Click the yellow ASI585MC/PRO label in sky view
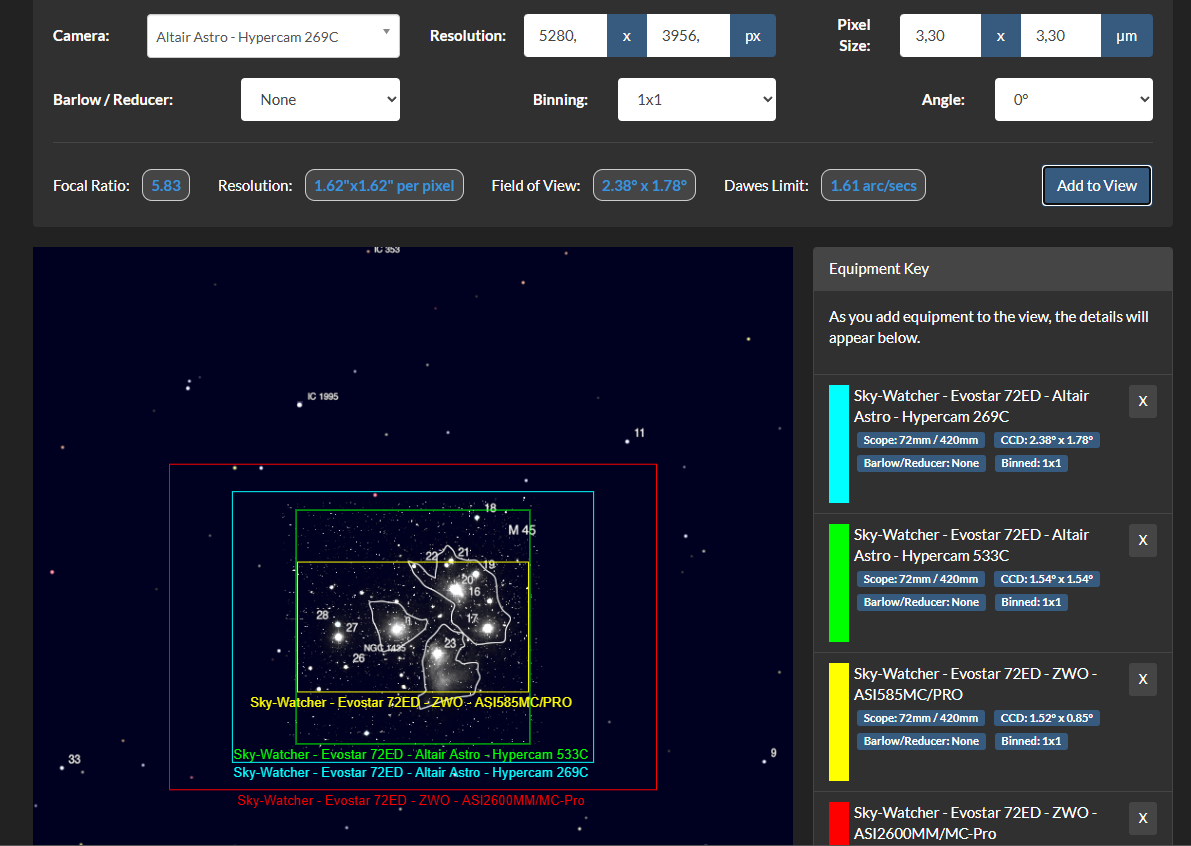This screenshot has height=846, width=1191. pyautogui.click(x=411, y=702)
